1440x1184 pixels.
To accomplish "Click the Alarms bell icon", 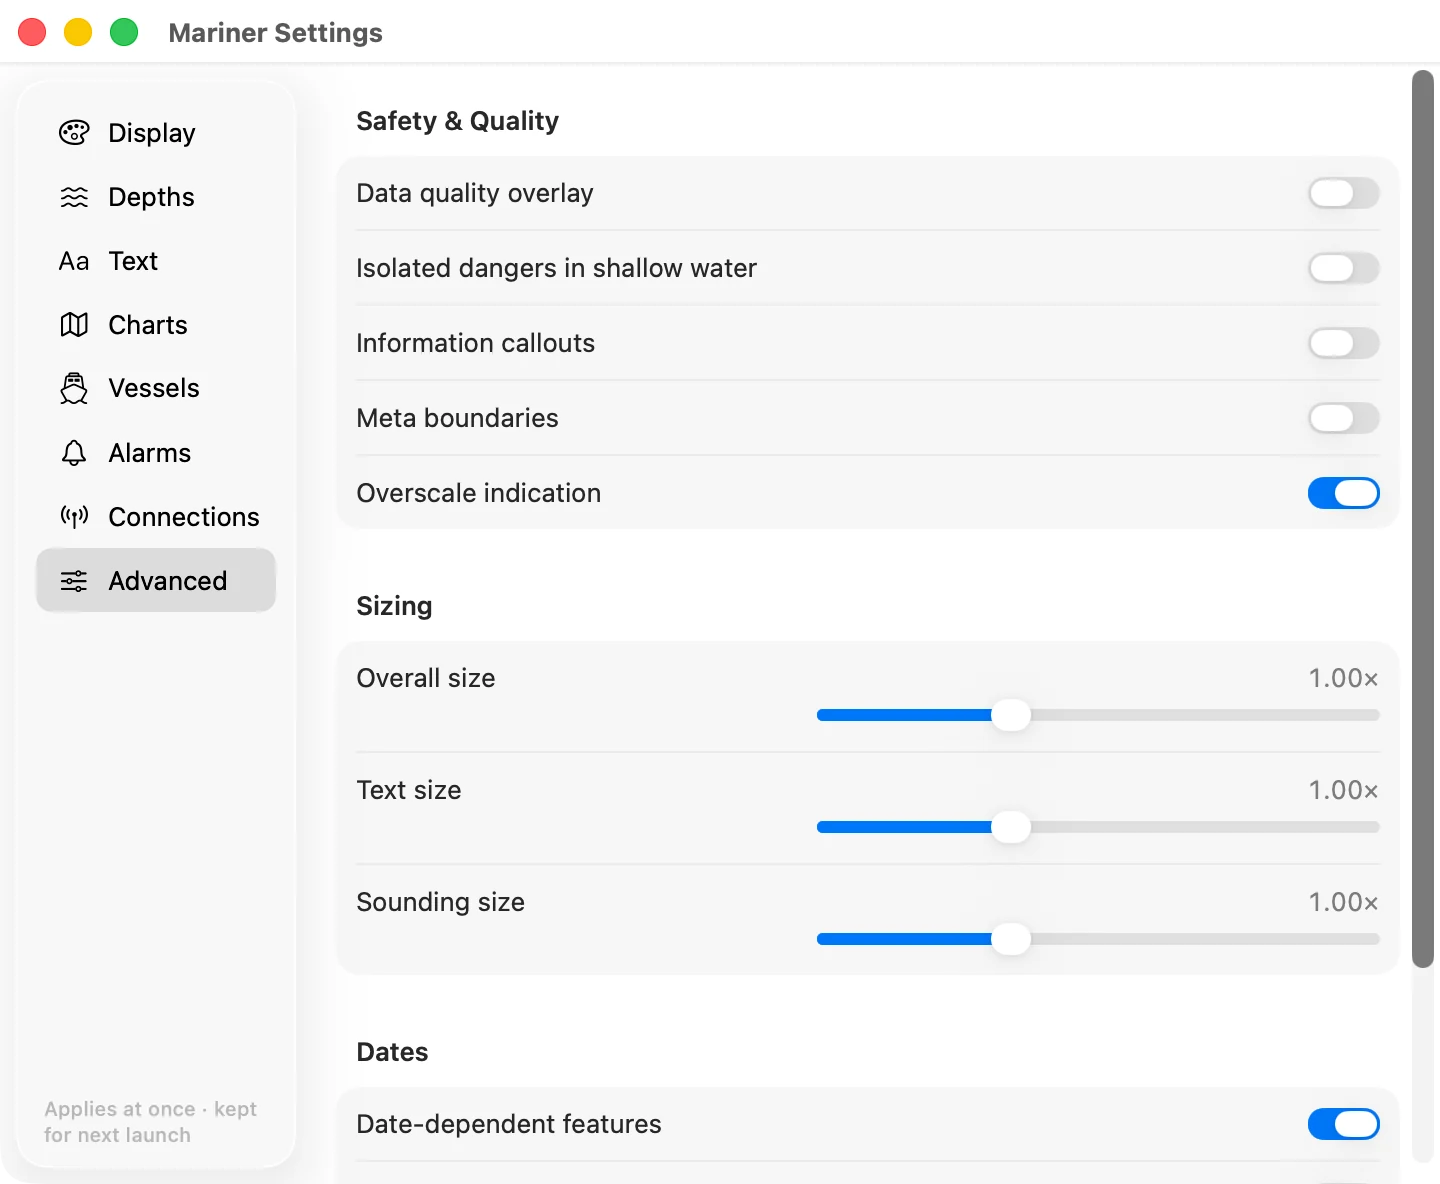I will pyautogui.click(x=74, y=453).
